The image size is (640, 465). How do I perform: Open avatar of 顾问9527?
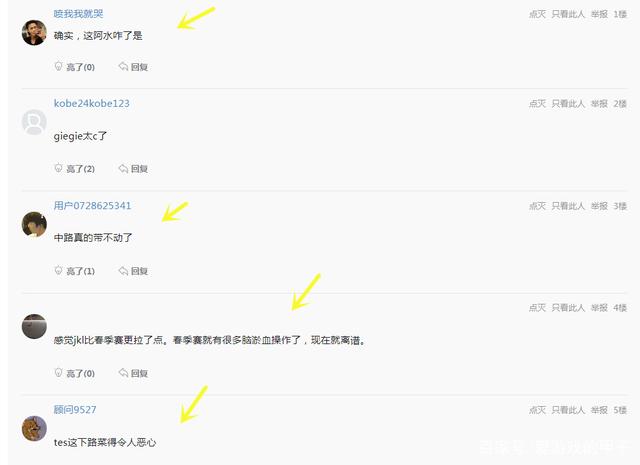click(34, 428)
